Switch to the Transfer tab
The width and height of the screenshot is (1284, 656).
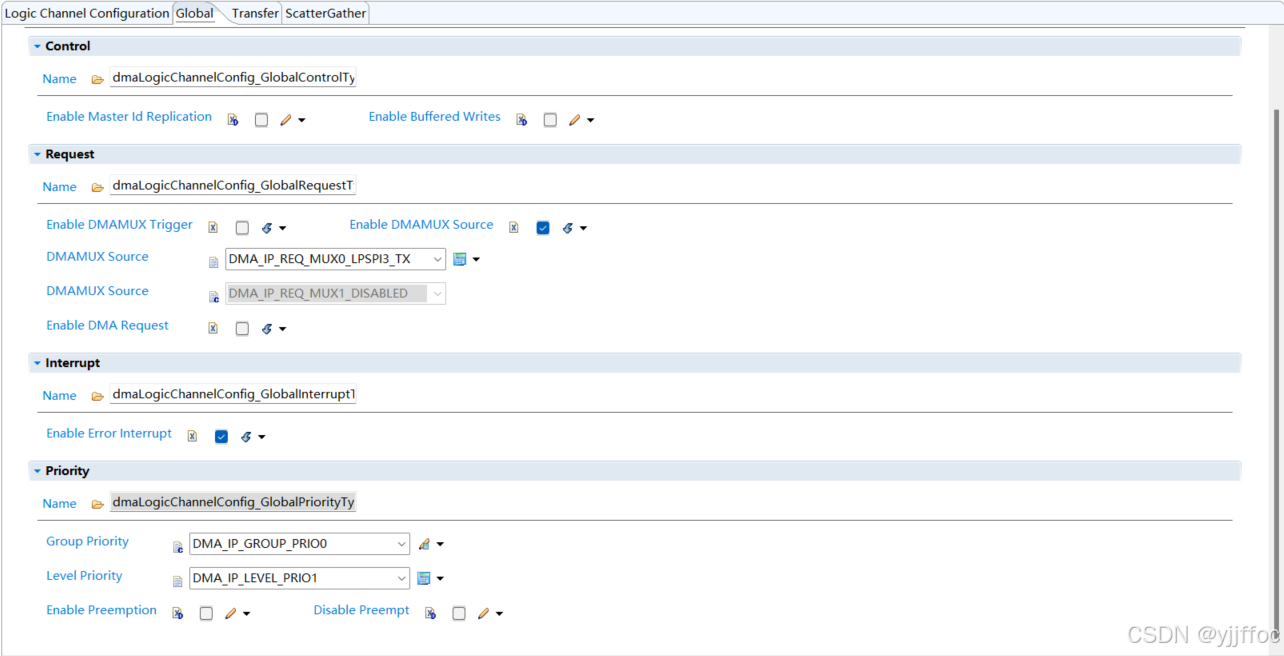point(255,13)
